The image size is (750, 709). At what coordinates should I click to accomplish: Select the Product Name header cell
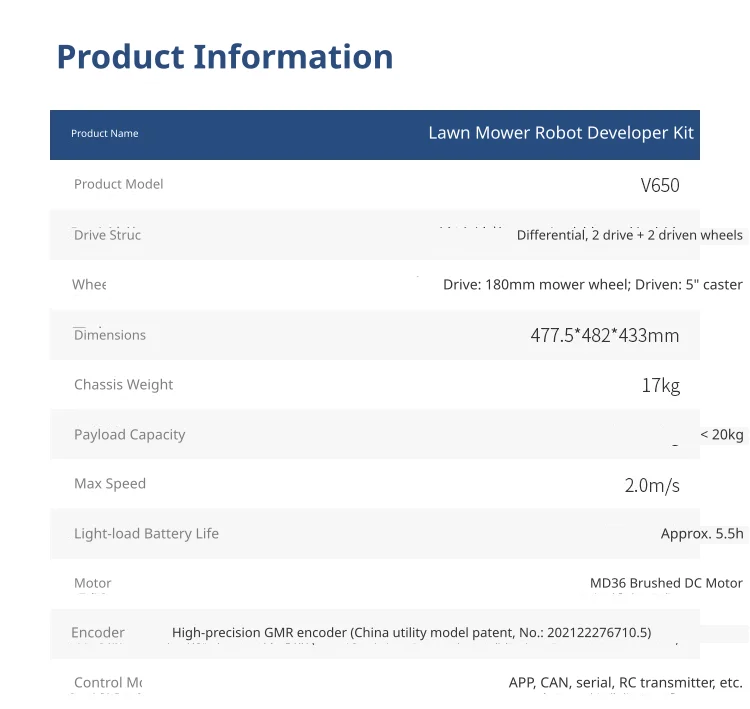coord(105,133)
